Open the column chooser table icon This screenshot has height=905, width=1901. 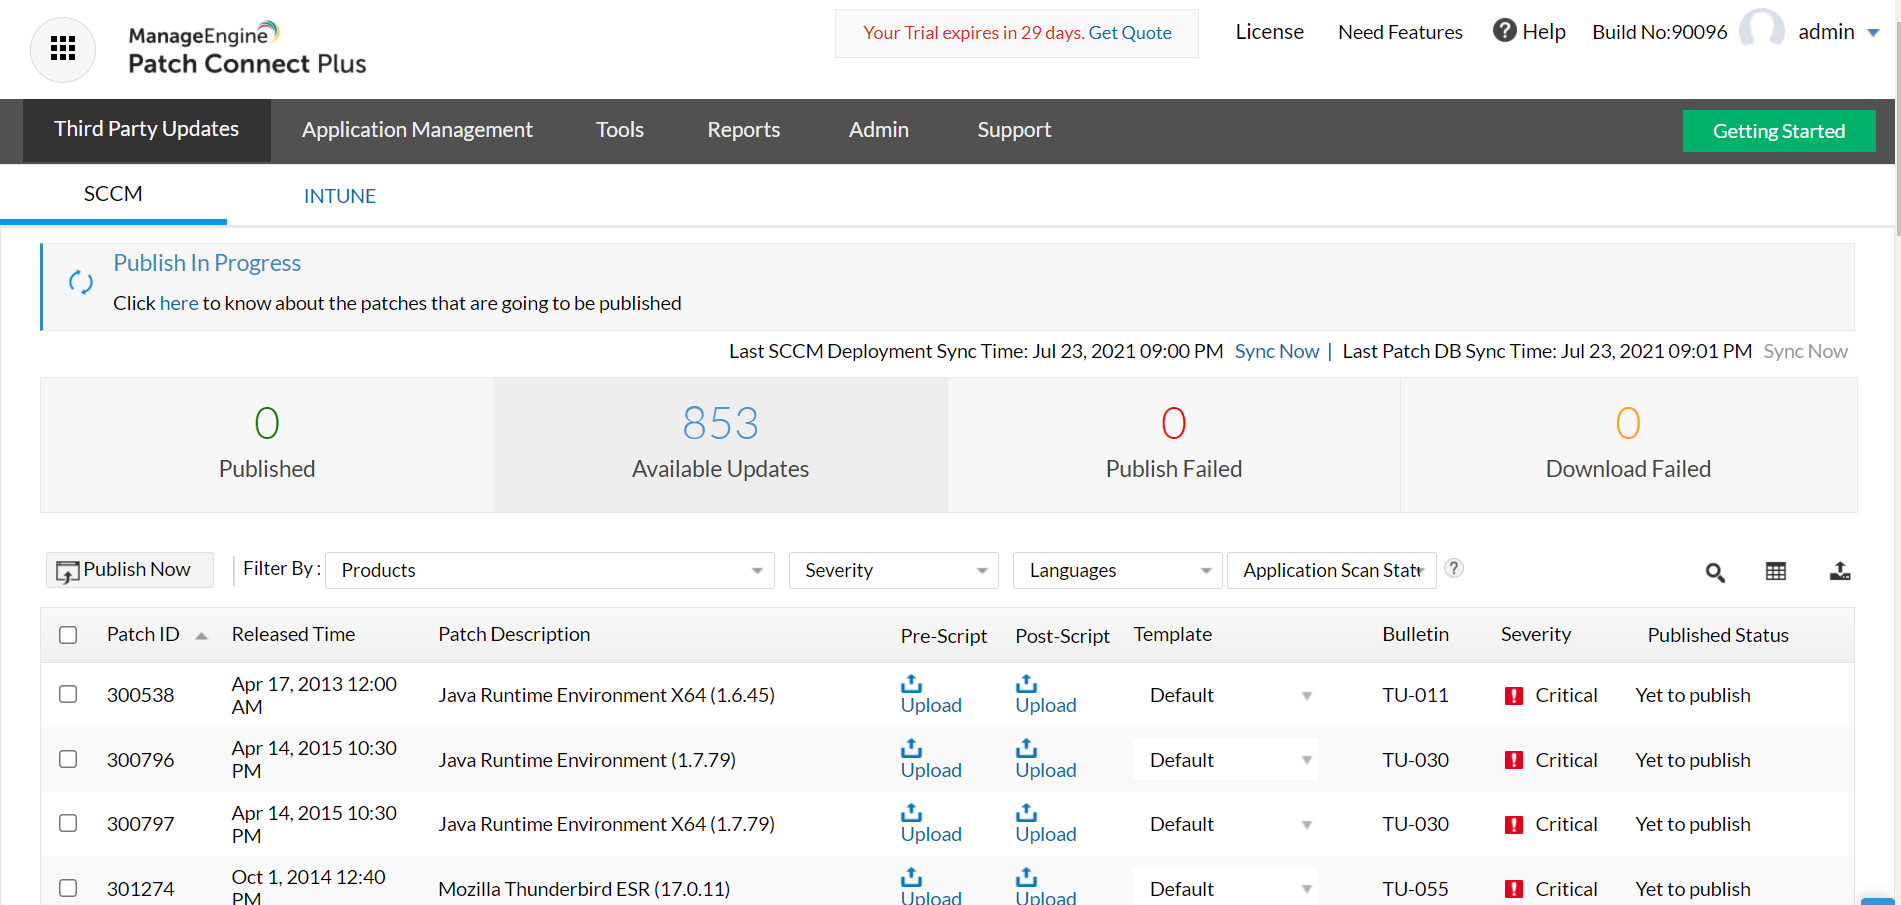click(1776, 571)
